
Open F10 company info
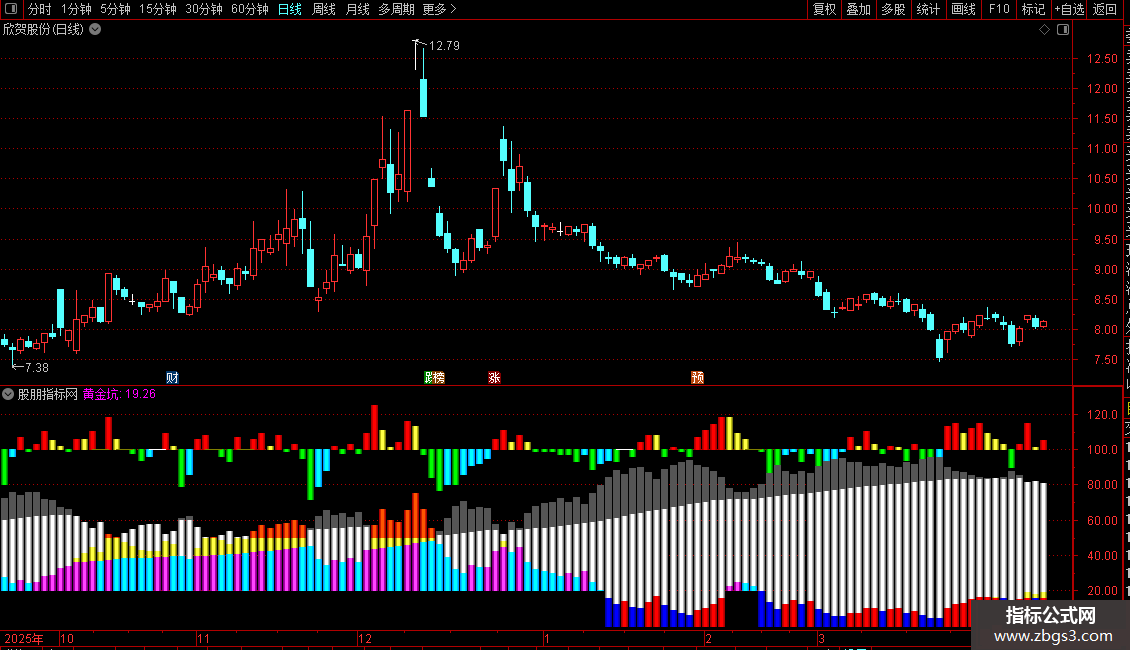[x=999, y=9]
